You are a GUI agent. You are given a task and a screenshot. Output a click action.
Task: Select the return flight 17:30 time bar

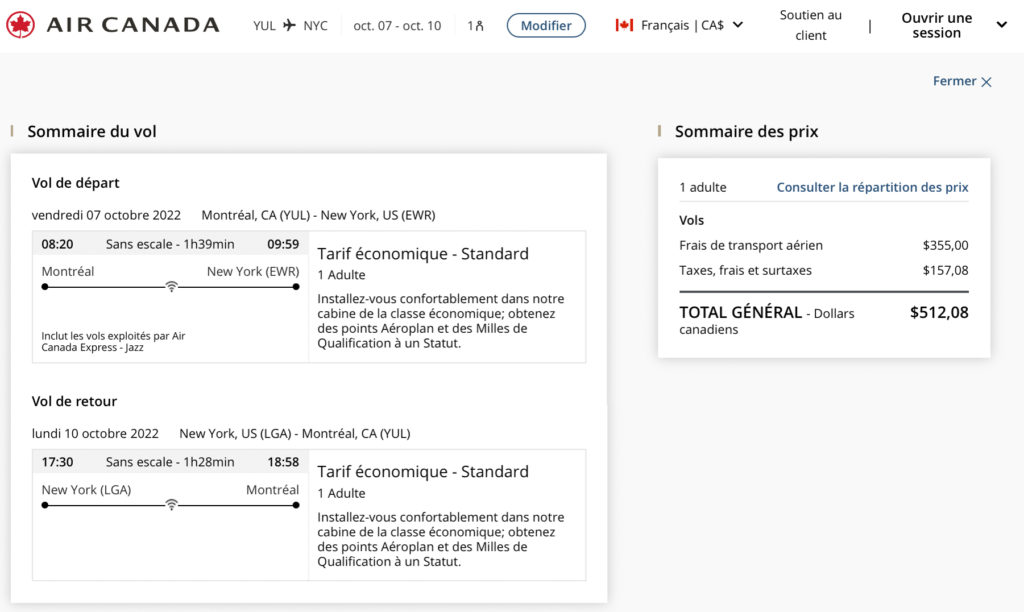pyautogui.click(x=170, y=462)
